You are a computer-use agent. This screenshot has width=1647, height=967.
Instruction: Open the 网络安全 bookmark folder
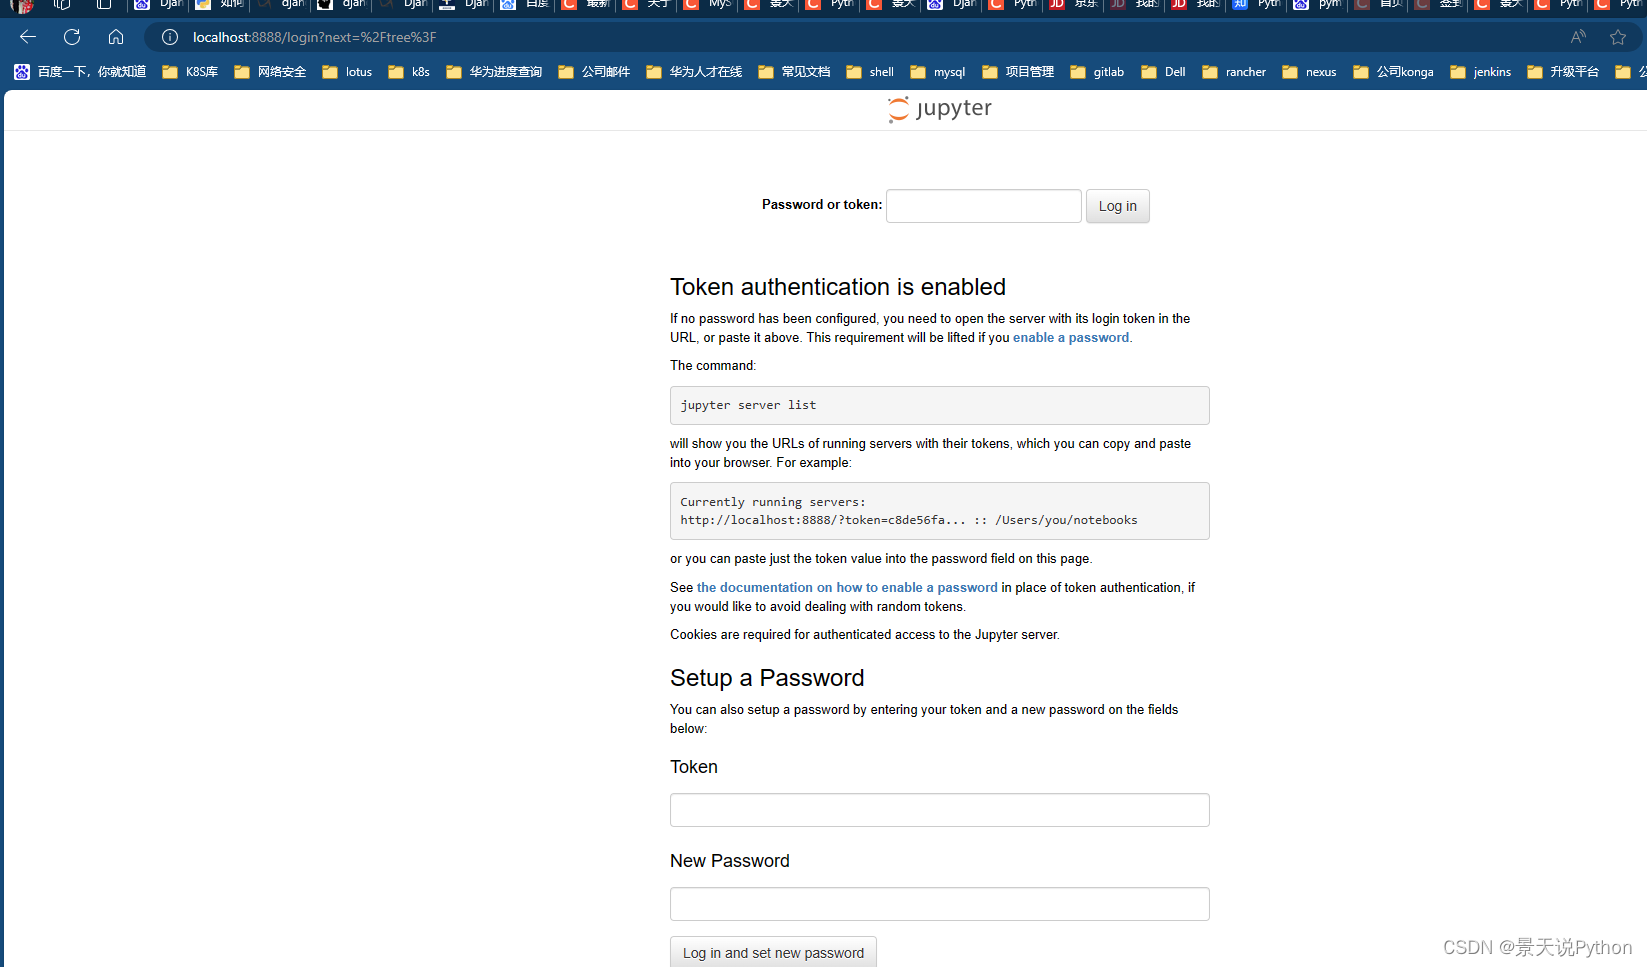270,72
